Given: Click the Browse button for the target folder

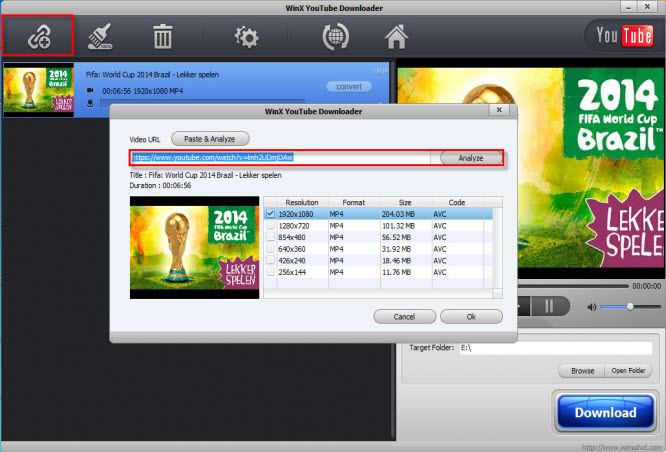Looking at the screenshot, I should 582,370.
